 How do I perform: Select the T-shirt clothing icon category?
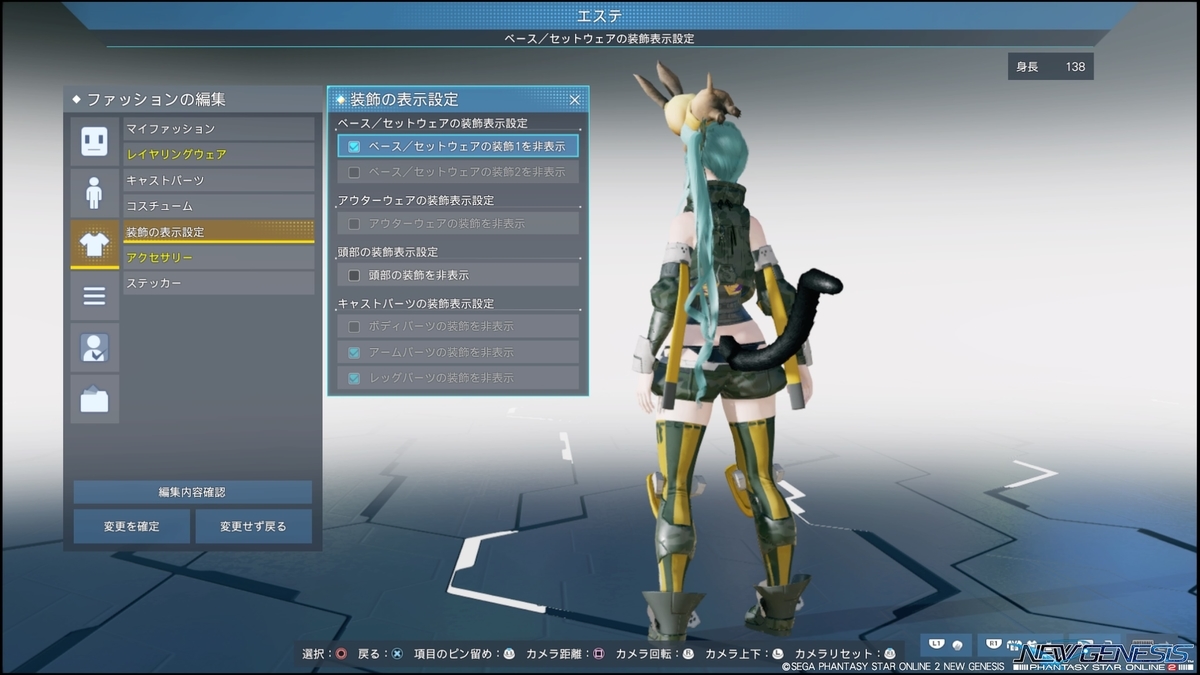click(x=94, y=244)
